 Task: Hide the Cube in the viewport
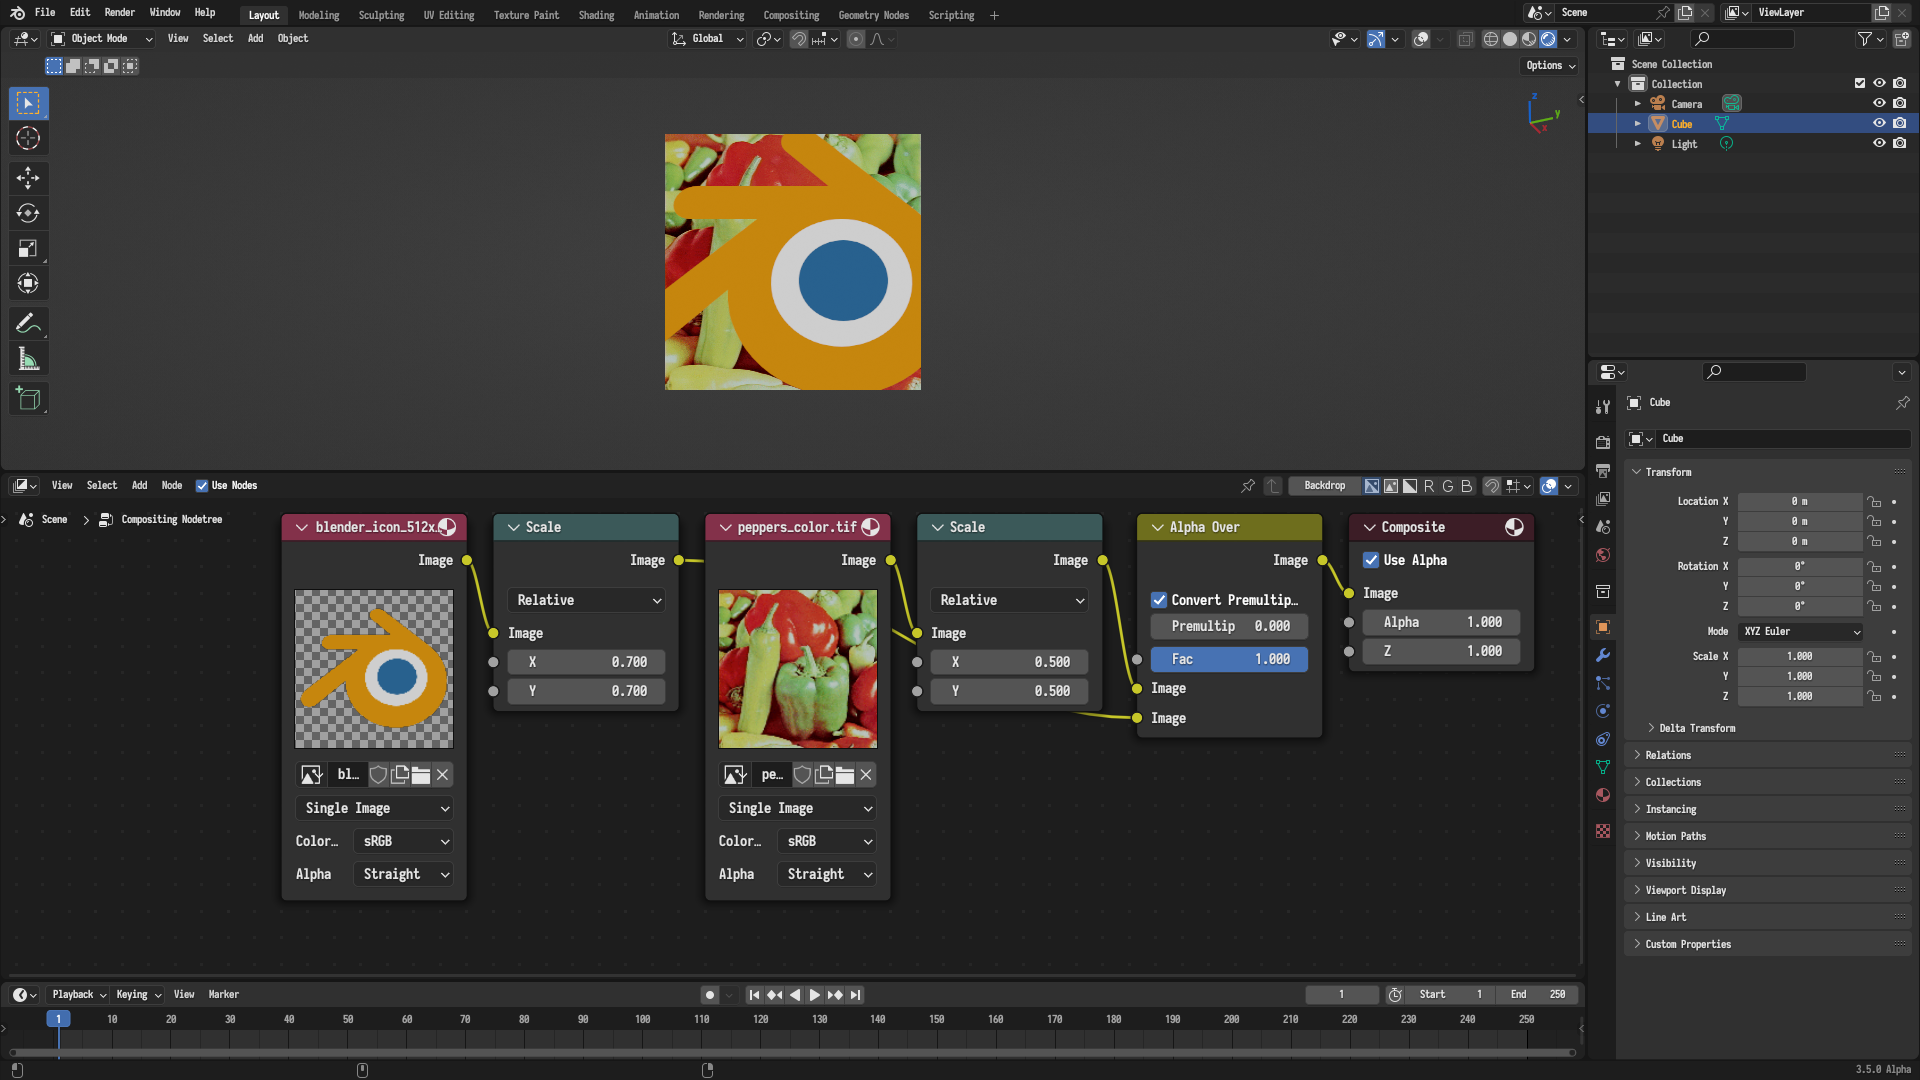point(1879,123)
